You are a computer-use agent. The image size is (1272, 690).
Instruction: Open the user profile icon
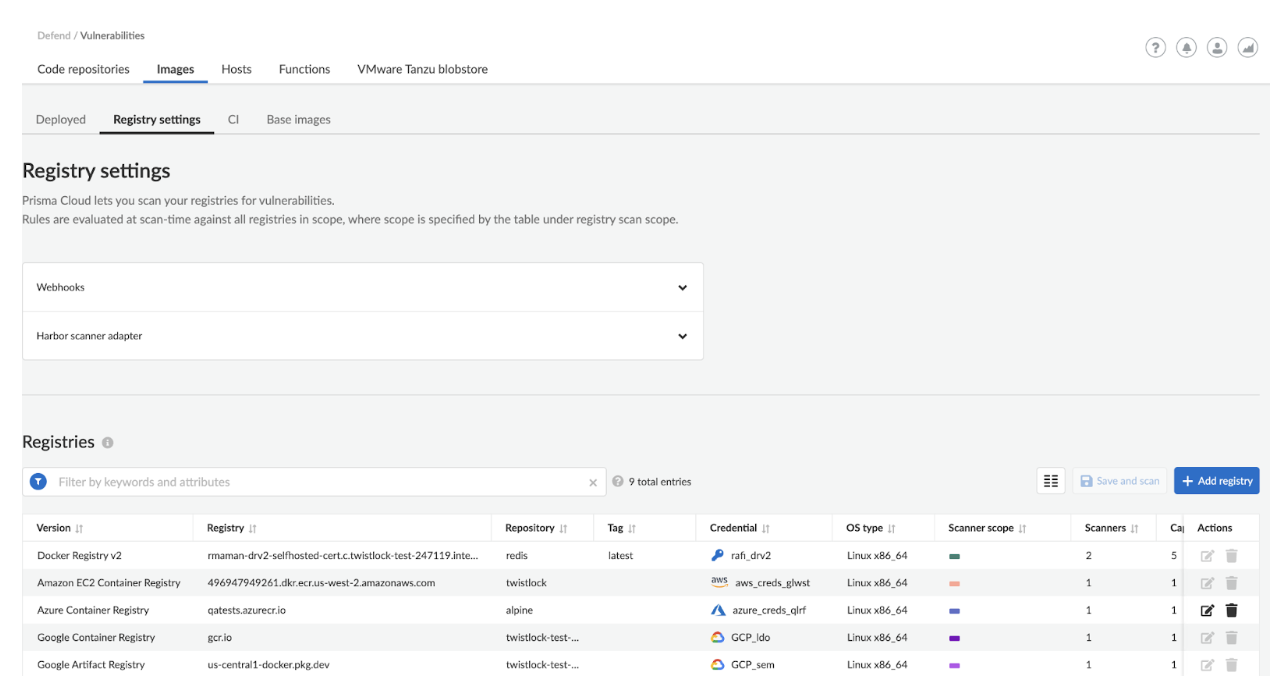[x=1216, y=47]
